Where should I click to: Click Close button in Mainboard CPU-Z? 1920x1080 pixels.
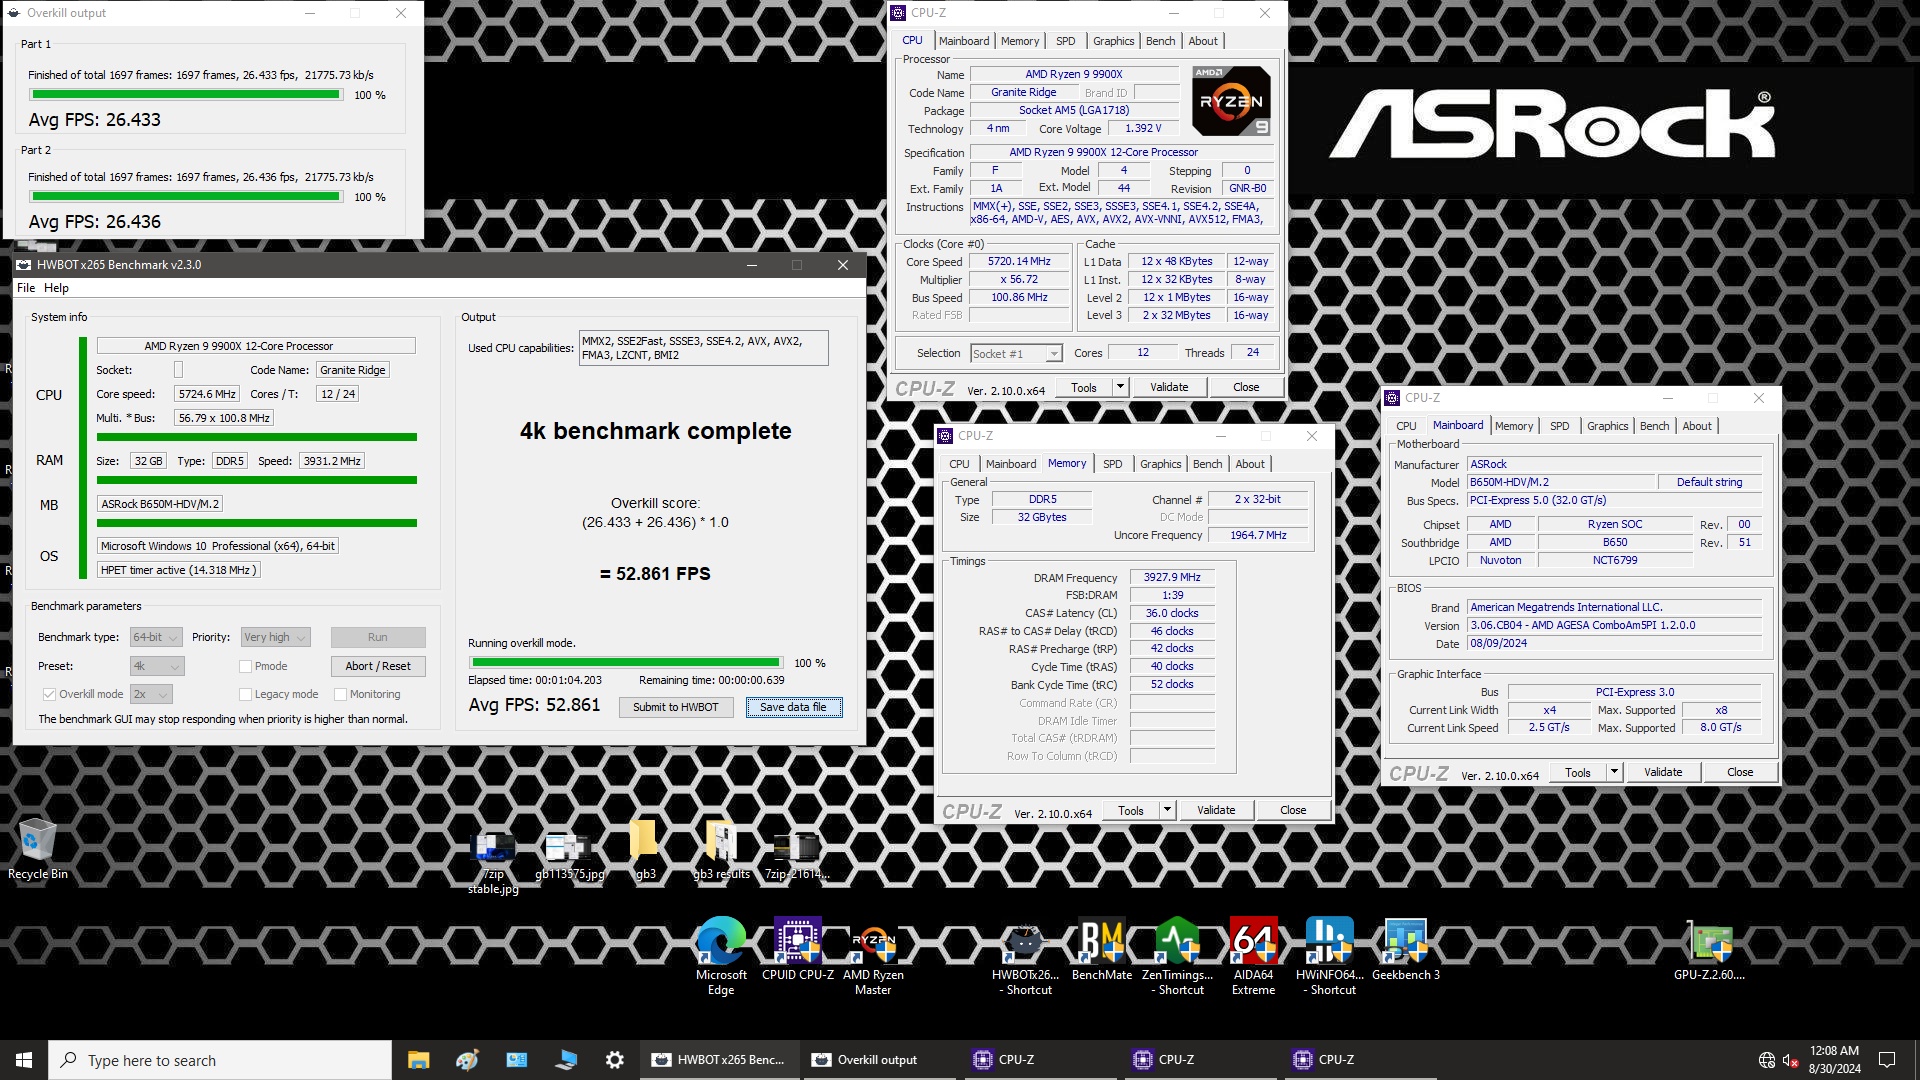[x=1739, y=772]
